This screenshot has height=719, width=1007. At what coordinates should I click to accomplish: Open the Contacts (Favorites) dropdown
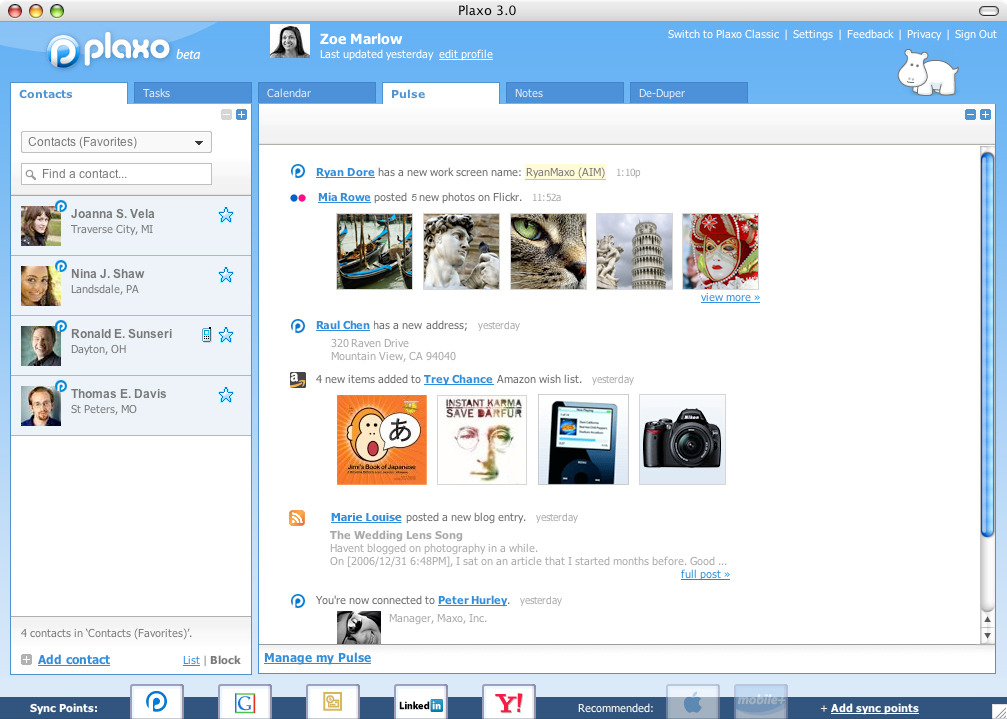[x=116, y=142]
